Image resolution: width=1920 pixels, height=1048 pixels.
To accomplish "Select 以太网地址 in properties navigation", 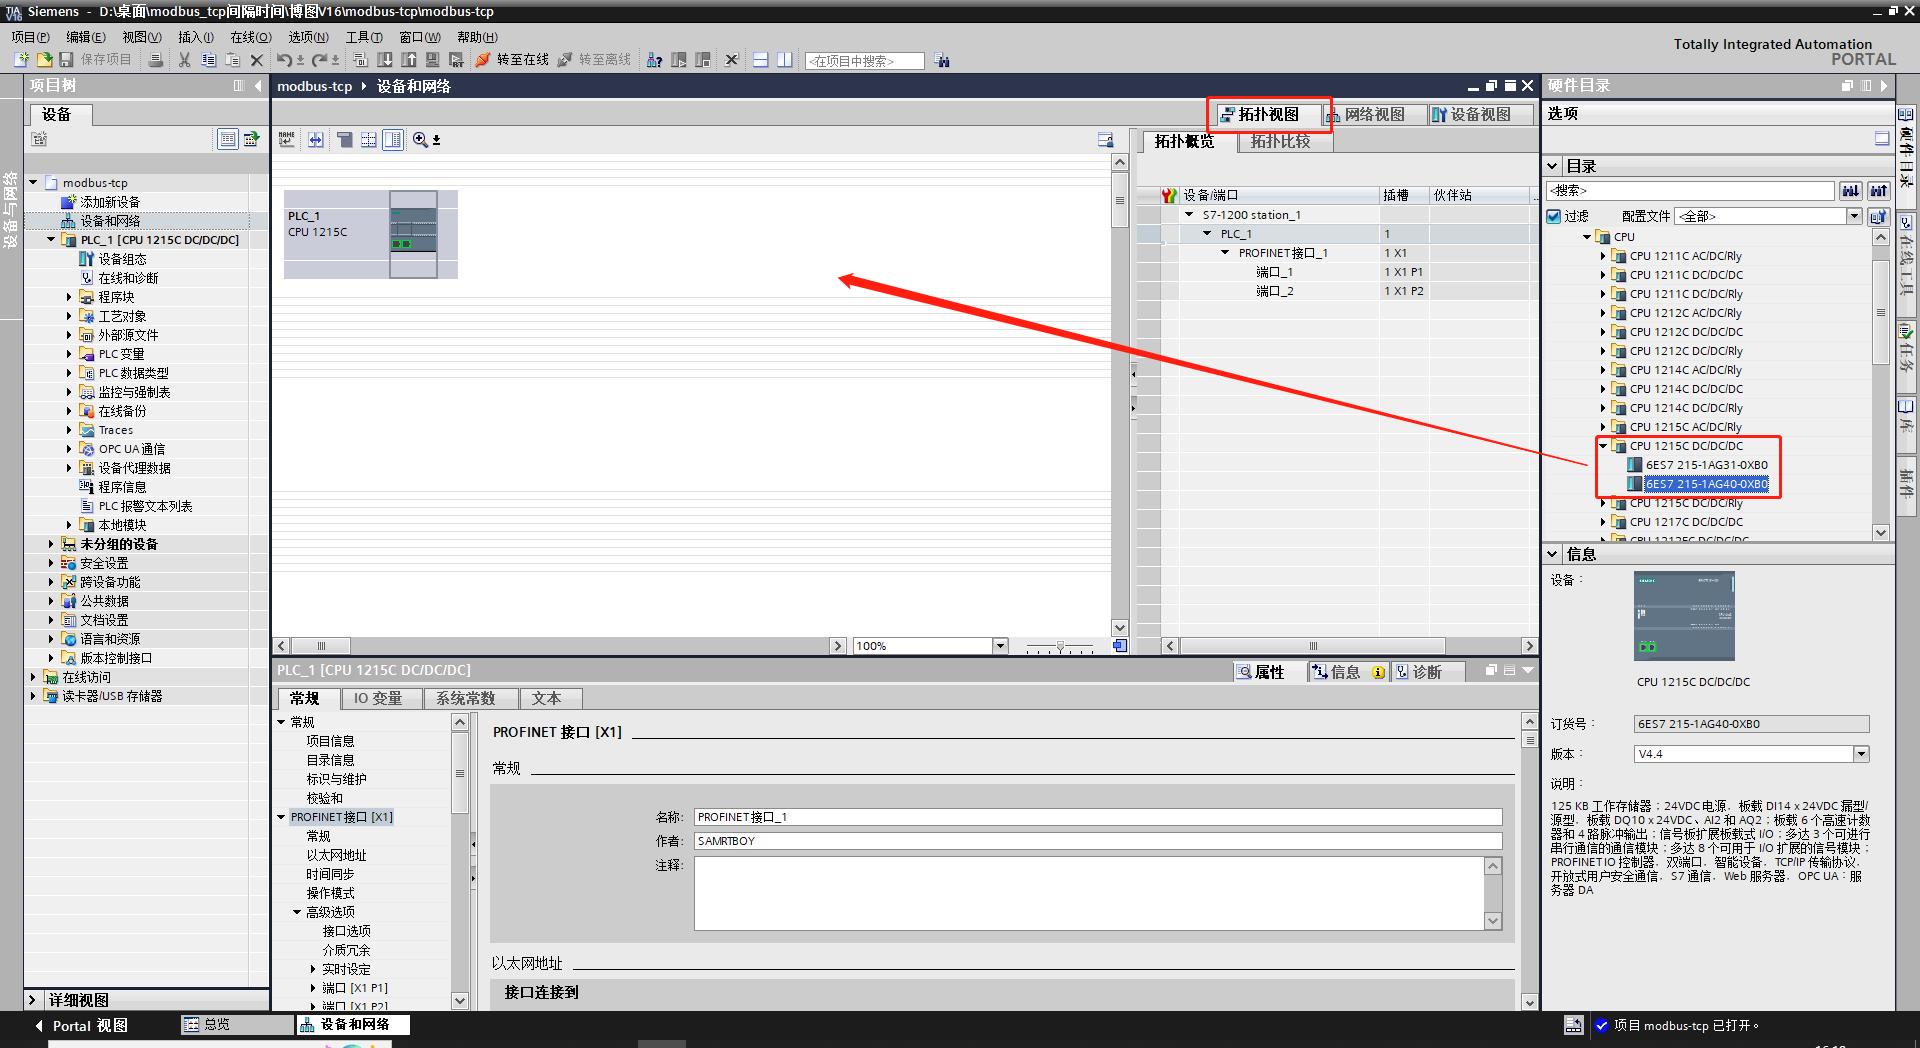I will coord(336,855).
